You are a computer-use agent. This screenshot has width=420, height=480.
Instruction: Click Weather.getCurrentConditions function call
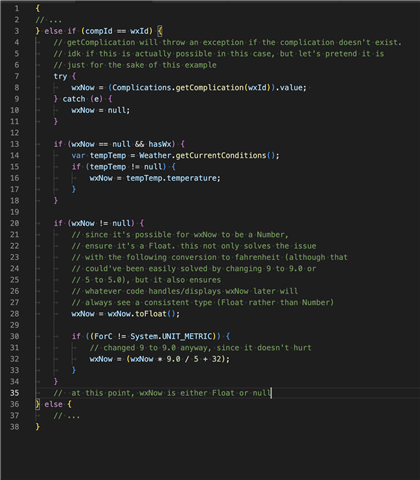203,155
